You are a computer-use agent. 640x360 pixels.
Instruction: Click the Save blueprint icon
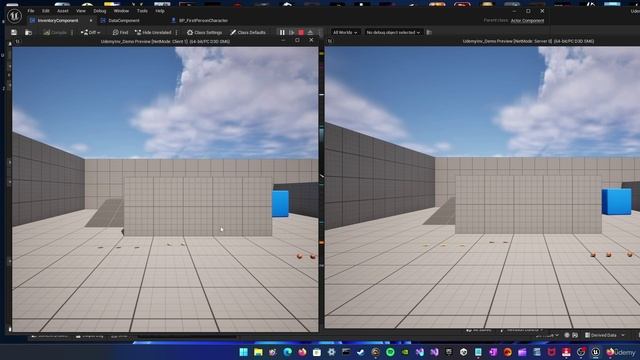point(14,32)
